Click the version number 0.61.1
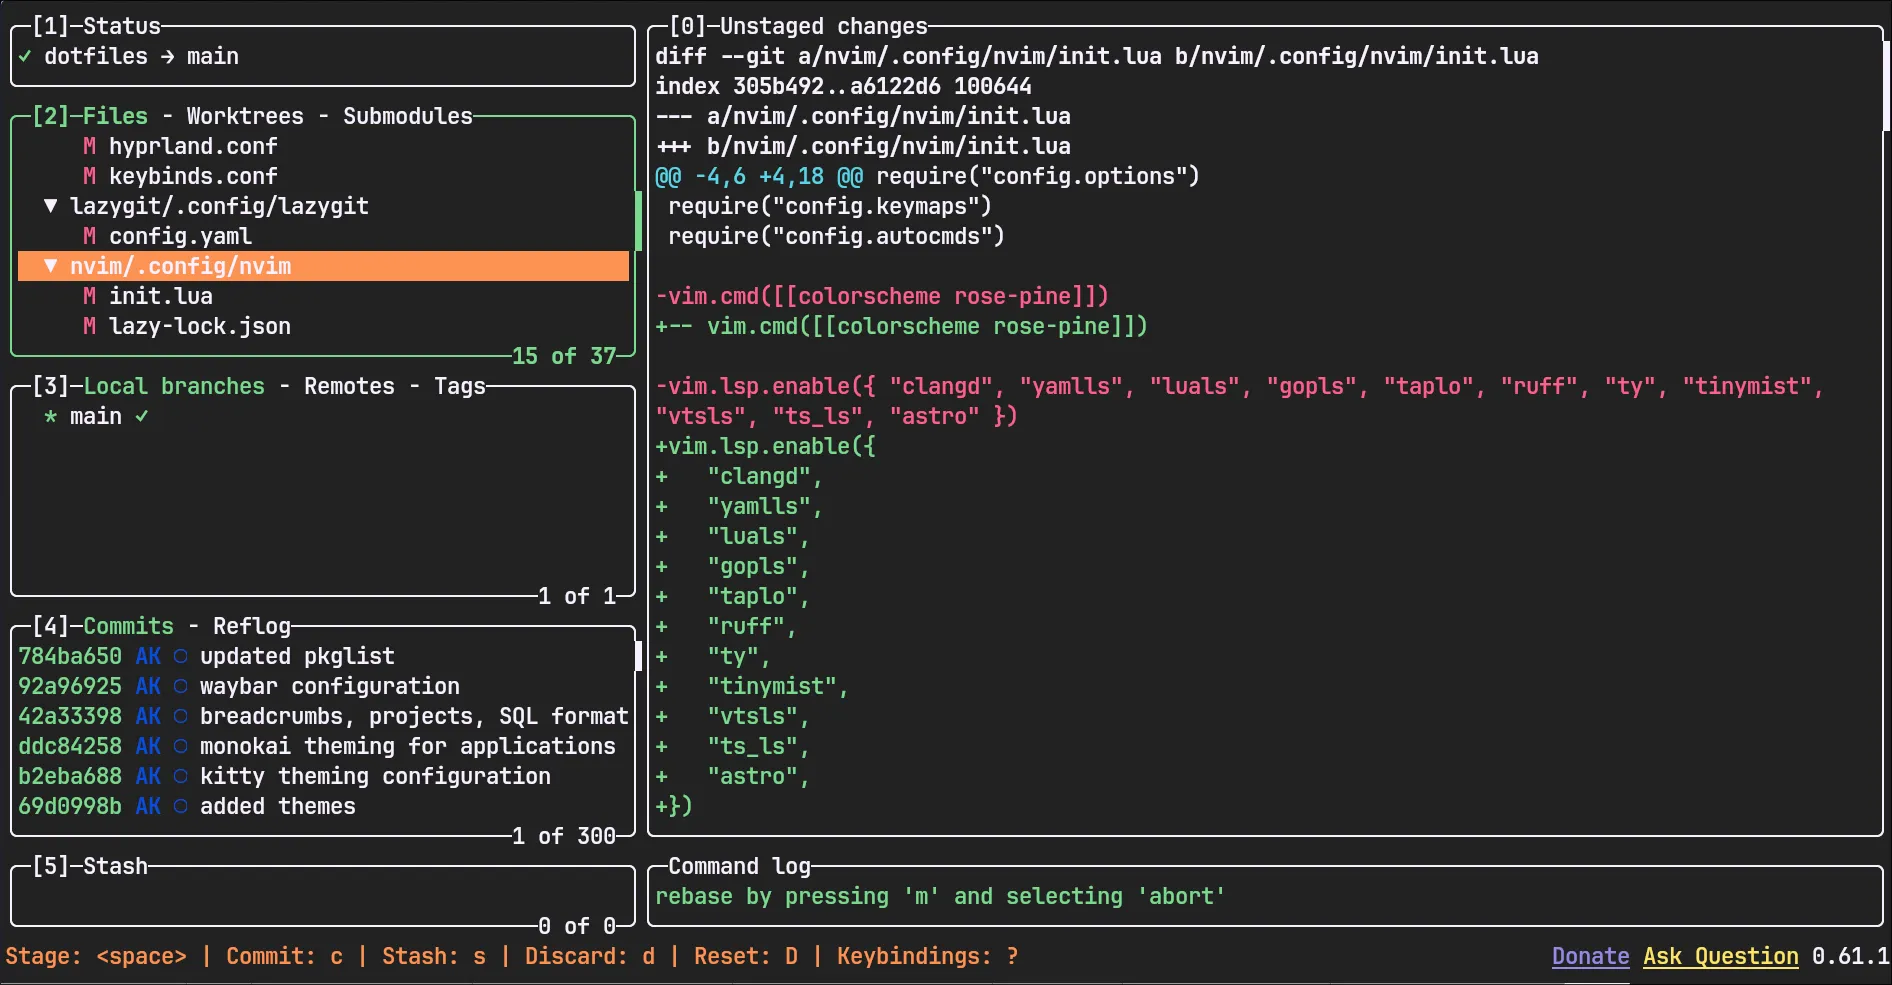 1851,956
